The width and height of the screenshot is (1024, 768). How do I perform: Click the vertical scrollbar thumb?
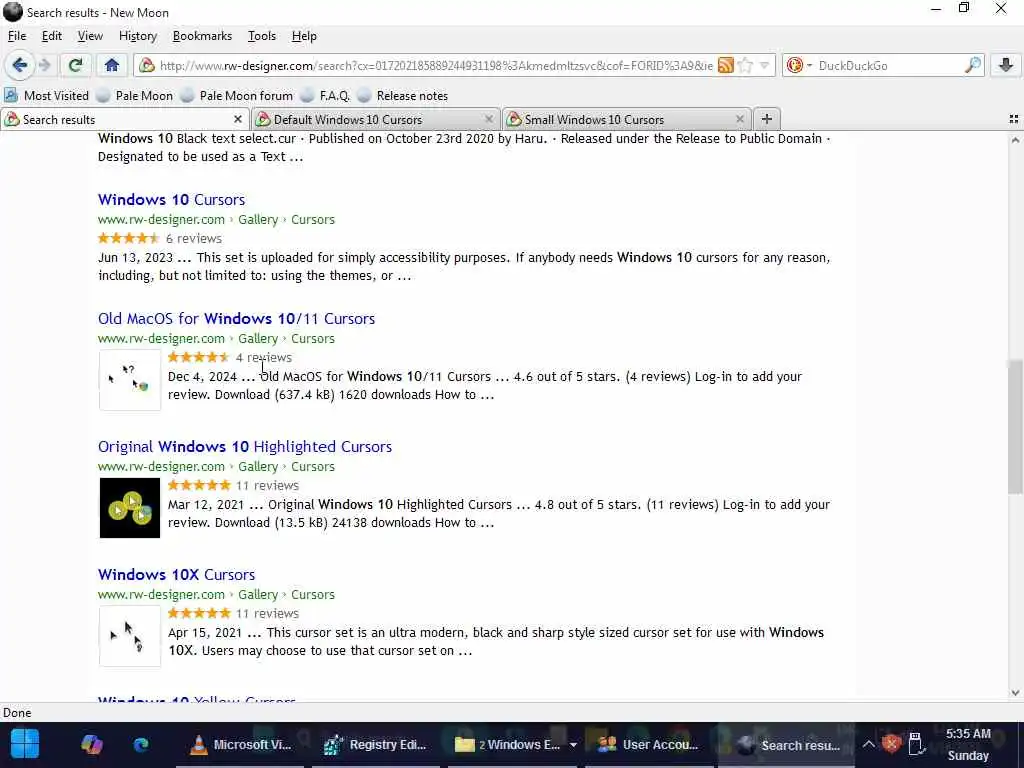[1015, 426]
